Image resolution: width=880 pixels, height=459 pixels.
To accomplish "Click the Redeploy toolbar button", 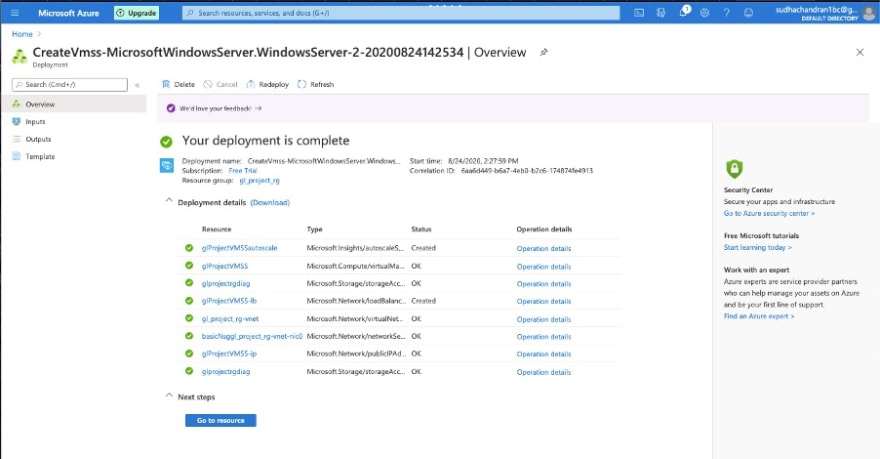I will pyautogui.click(x=268, y=84).
